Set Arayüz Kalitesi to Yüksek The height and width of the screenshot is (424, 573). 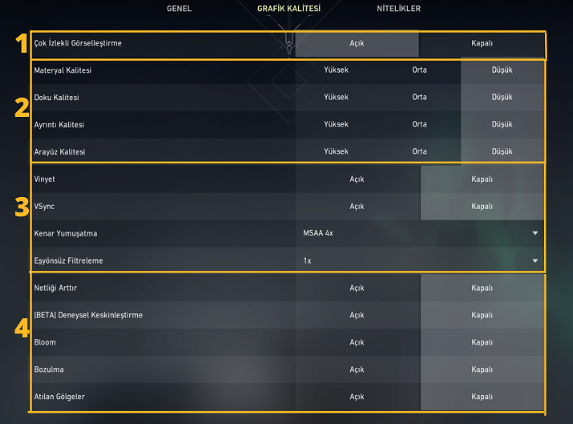tap(336, 152)
